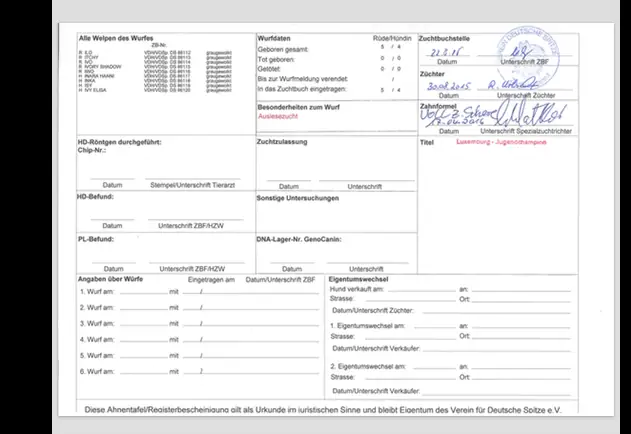Click the 'Eigentumswechsel' section heading
Image resolution: width=631 pixels, height=434 pixels.
(359, 279)
